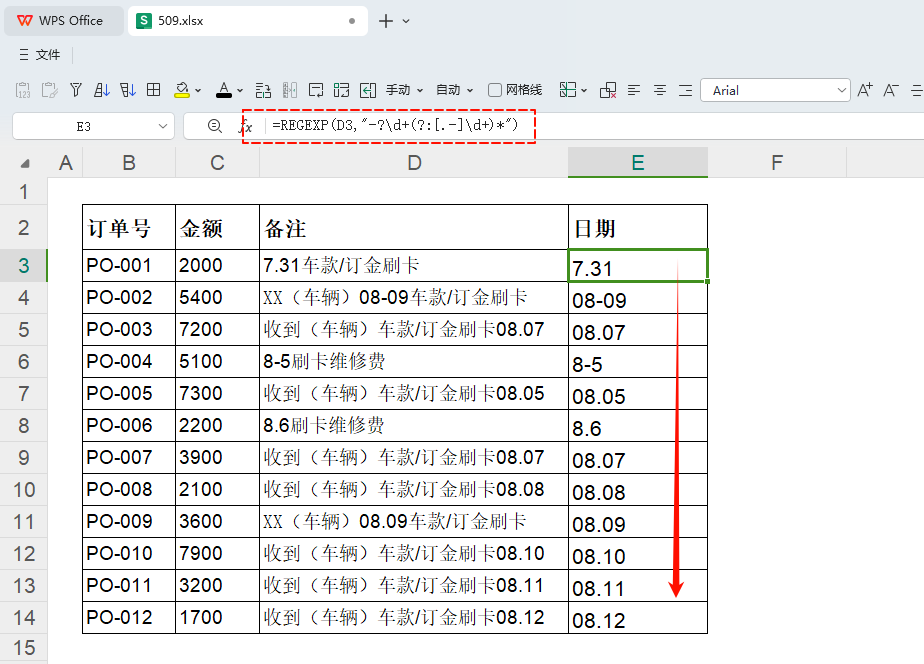Select column A header

[x=65, y=163]
